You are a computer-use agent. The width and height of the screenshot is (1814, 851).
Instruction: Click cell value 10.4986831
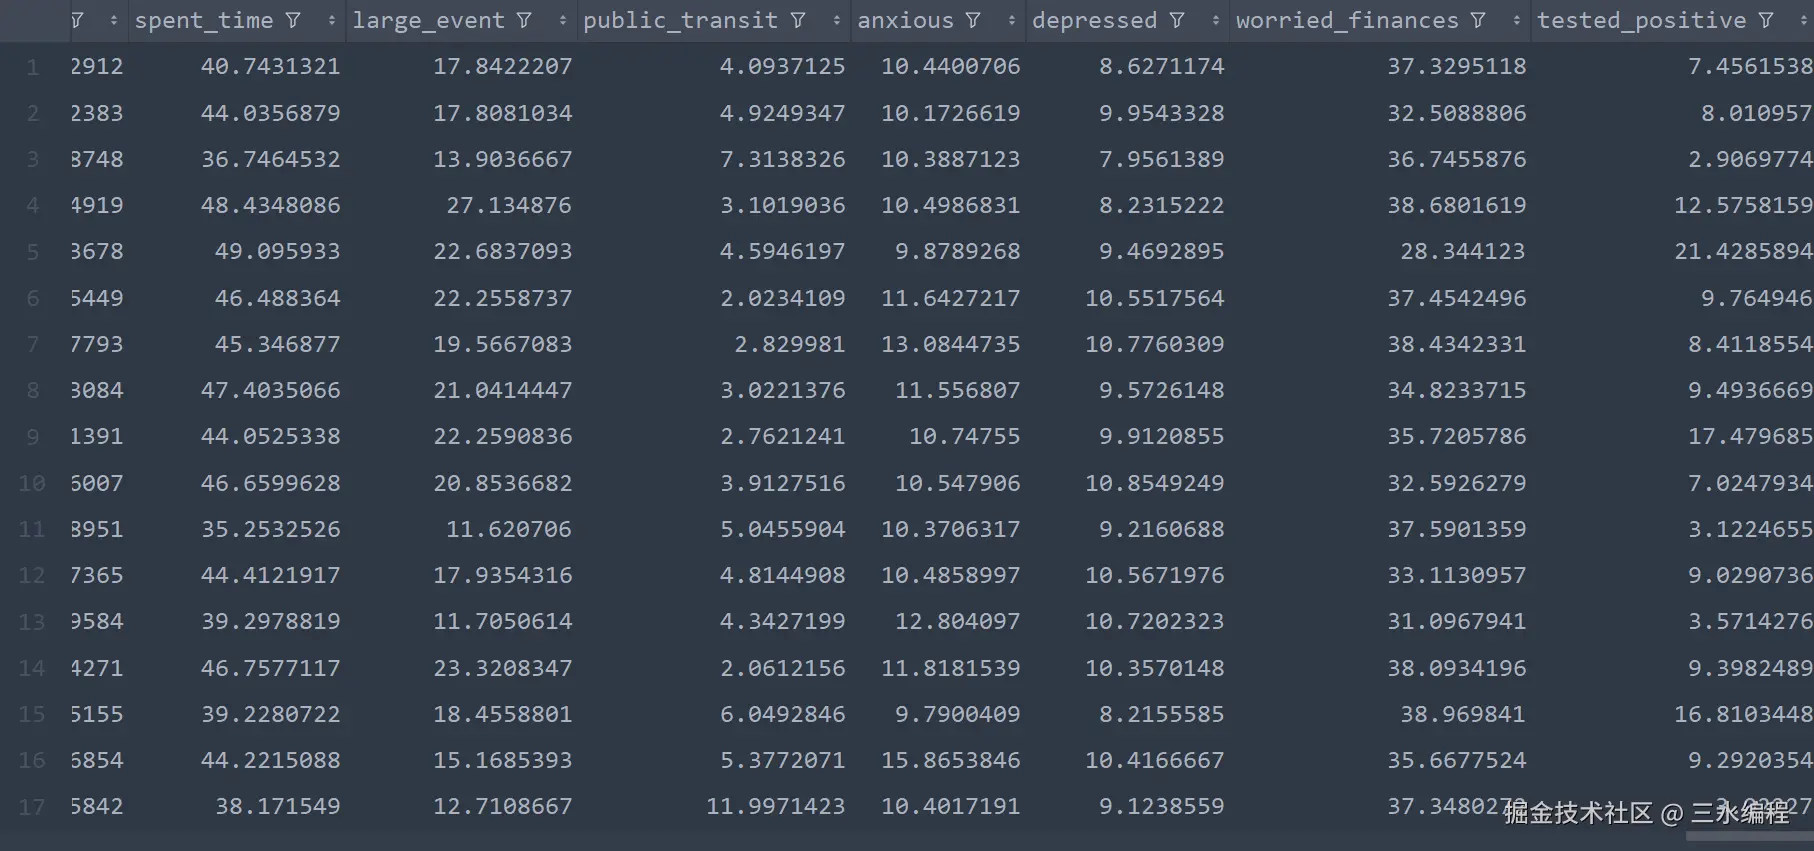pyautogui.click(x=950, y=205)
